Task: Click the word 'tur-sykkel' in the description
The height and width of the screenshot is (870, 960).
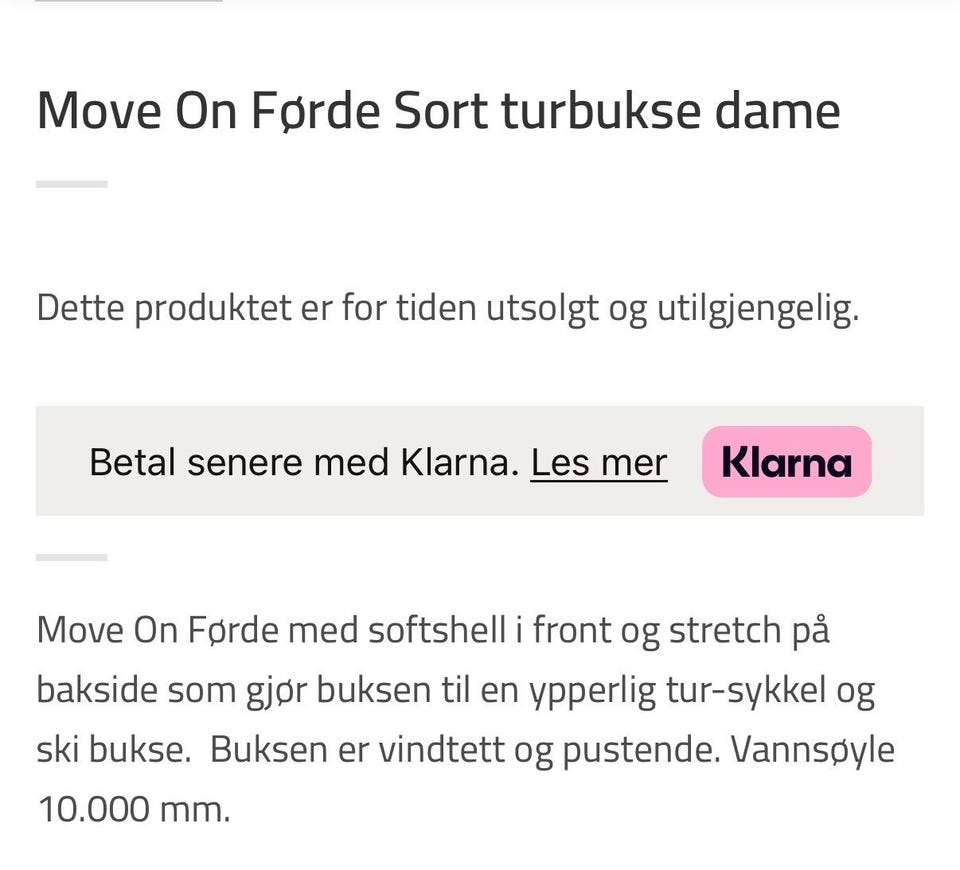Action: click(x=746, y=691)
